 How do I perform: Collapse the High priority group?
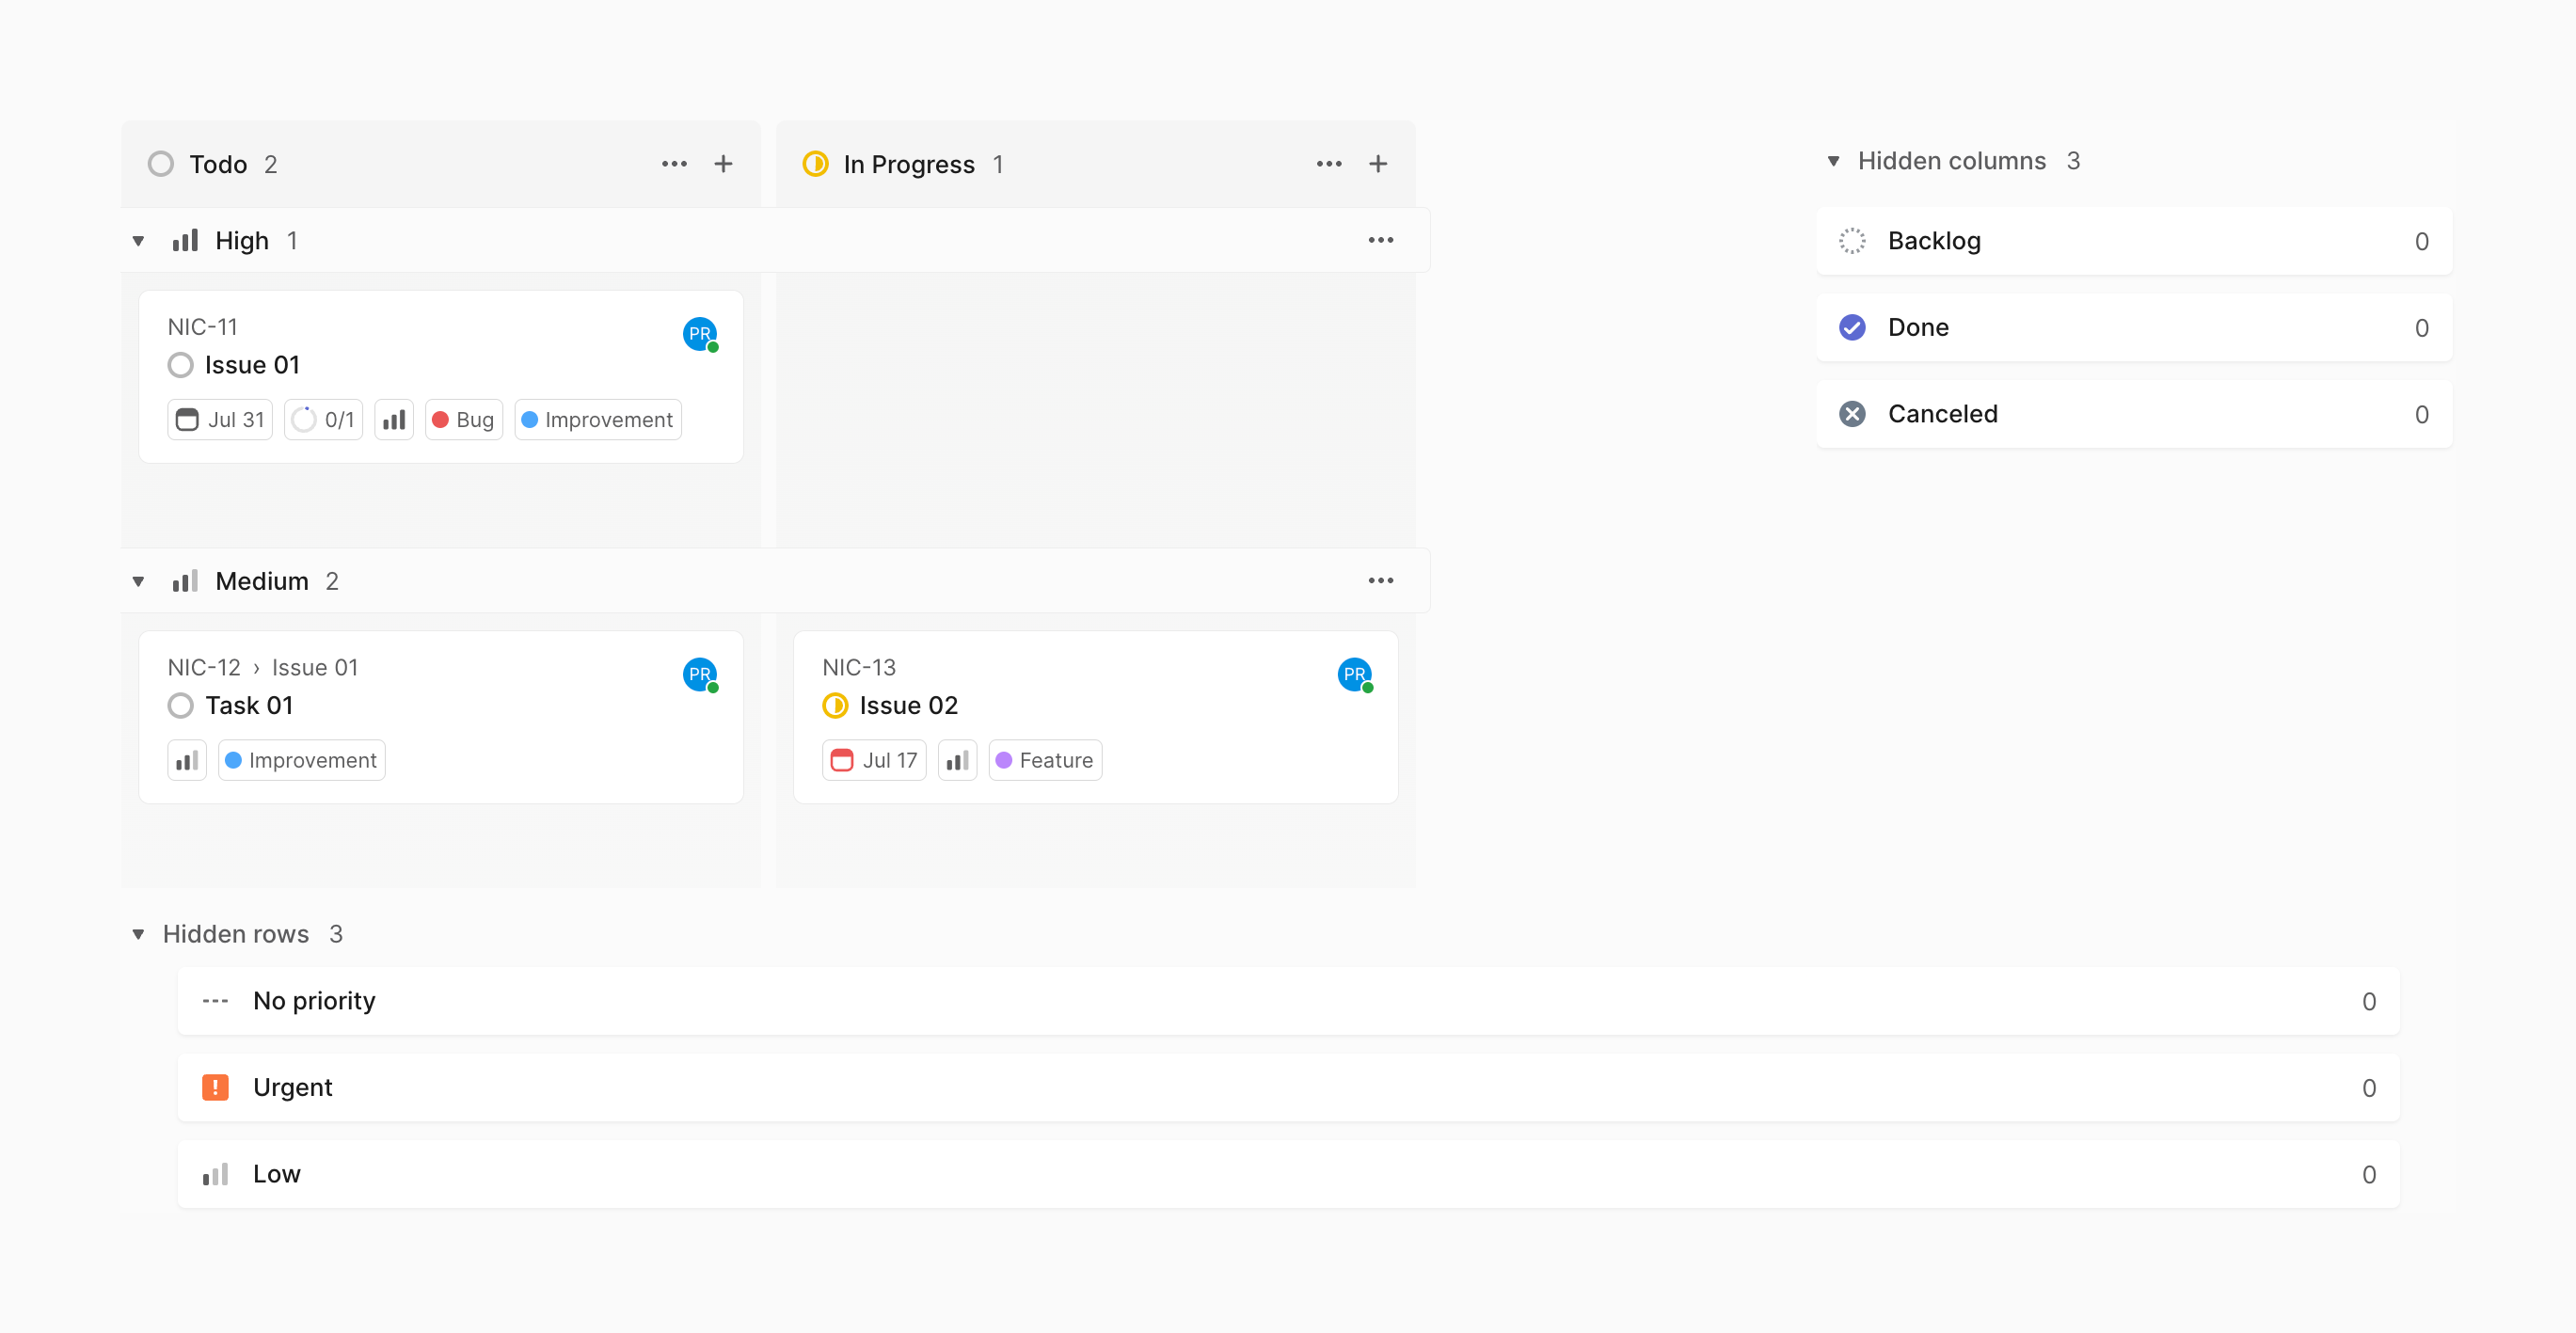tap(138, 241)
